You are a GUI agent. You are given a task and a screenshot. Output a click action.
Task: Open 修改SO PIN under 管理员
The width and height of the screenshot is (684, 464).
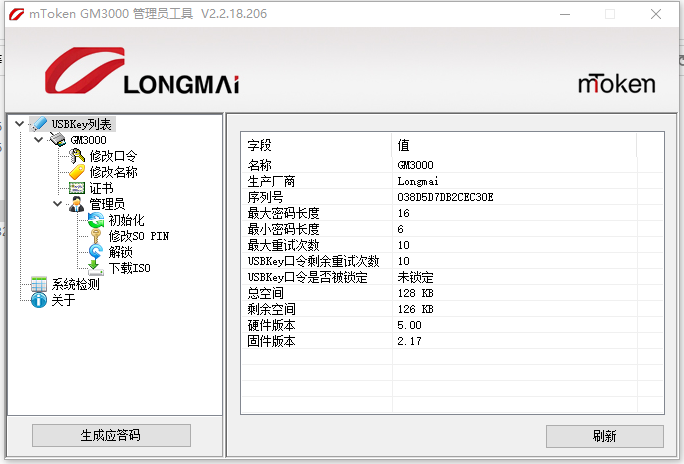139,236
